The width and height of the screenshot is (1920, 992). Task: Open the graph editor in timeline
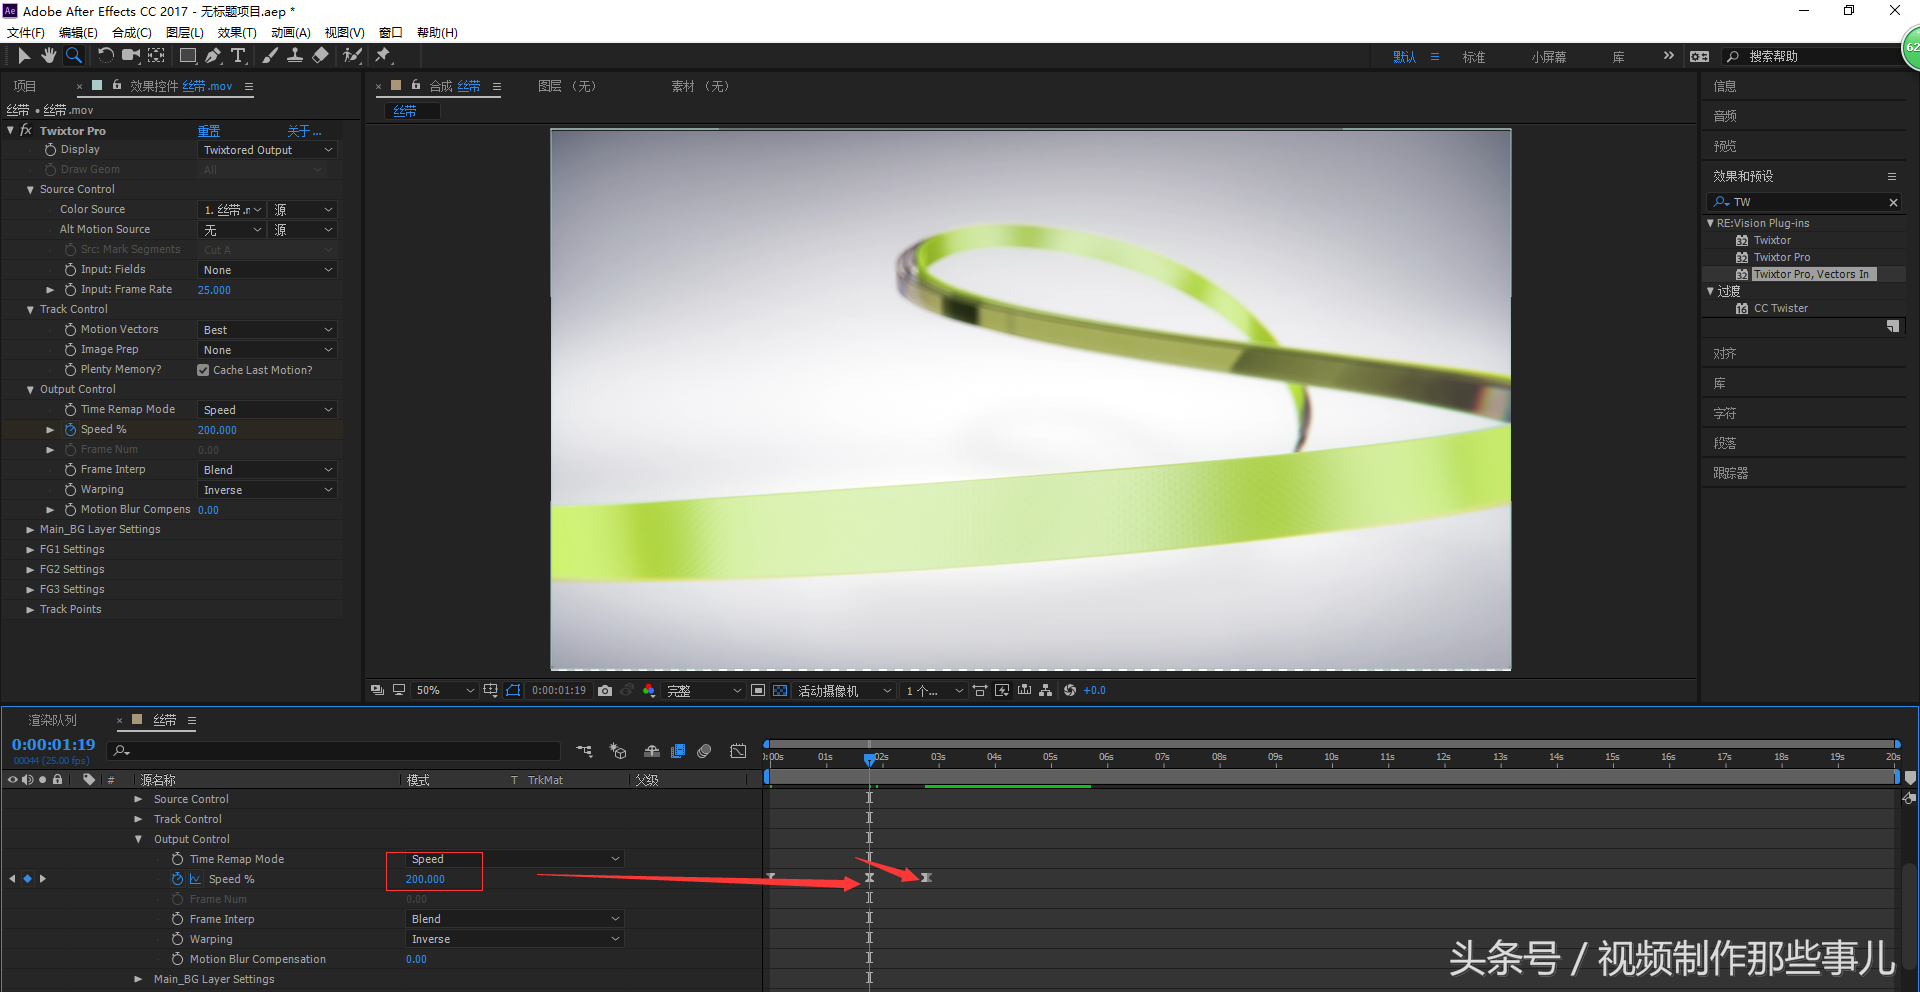click(738, 751)
